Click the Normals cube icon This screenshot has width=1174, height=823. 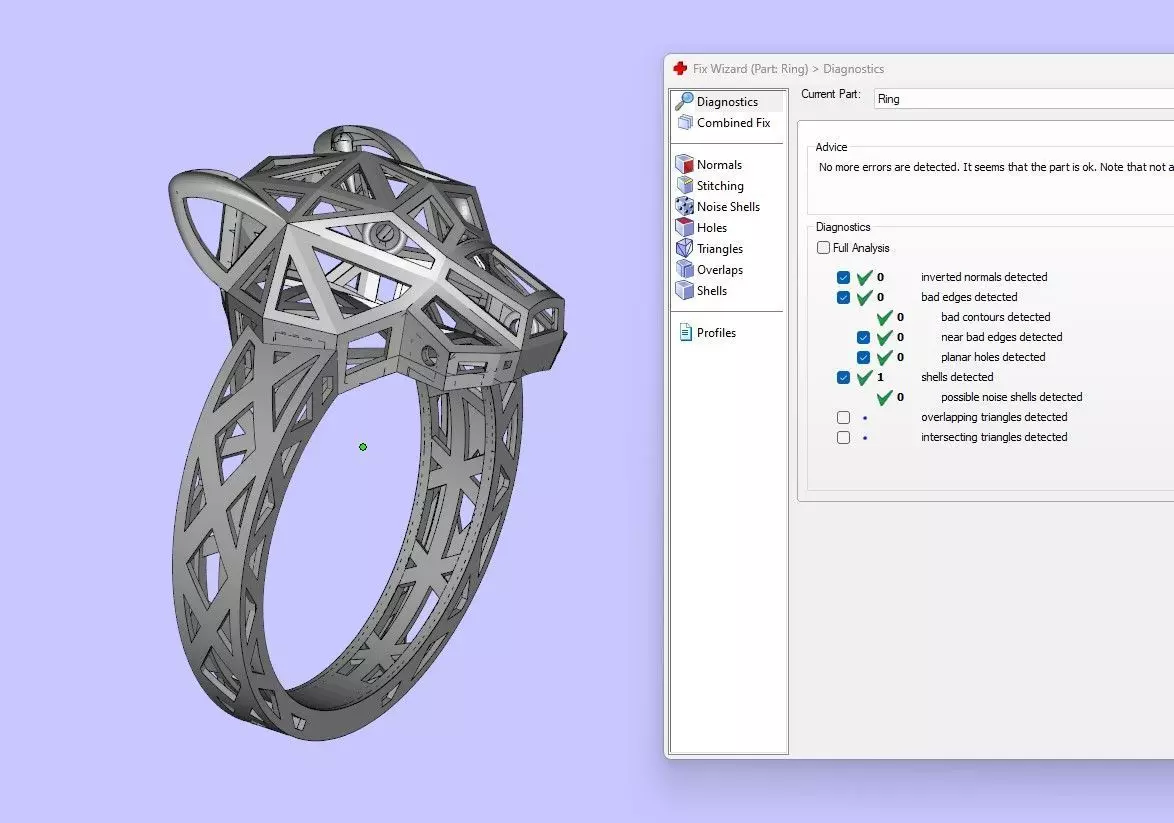coord(684,164)
